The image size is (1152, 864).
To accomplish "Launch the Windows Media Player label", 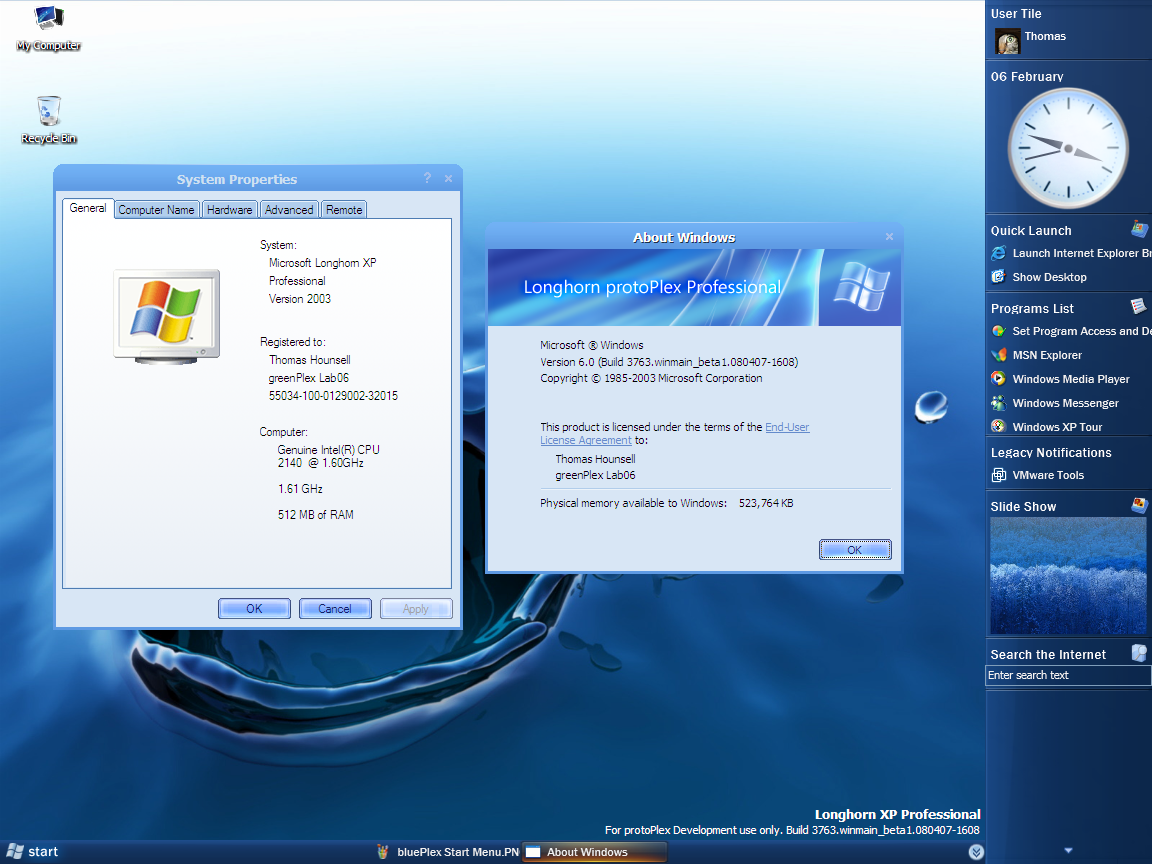I will point(1071,379).
